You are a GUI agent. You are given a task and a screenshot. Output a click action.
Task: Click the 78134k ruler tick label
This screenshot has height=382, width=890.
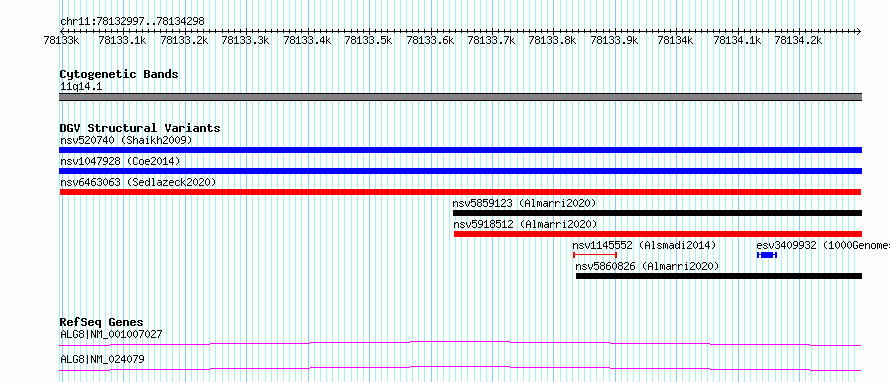[675, 40]
